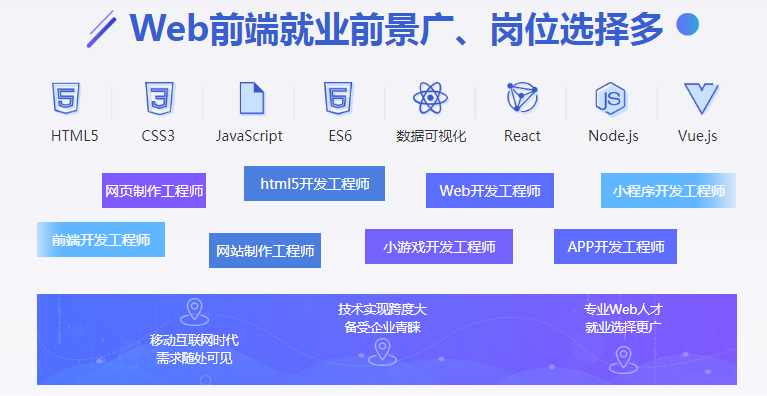767x396 pixels.
Task: Click the blue circle beside the headline
Action: (x=688, y=24)
